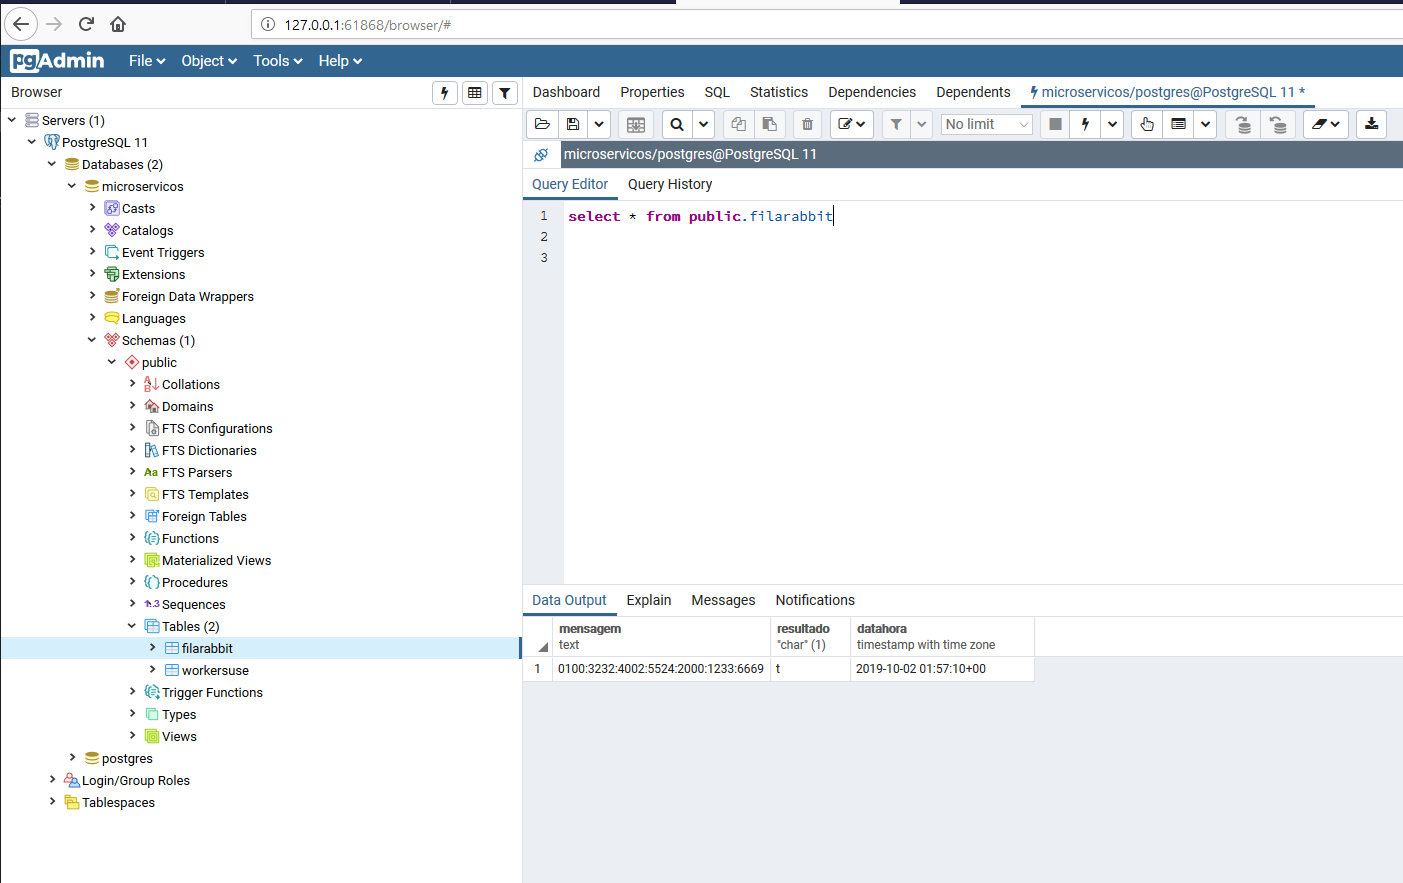Click View Data grid icon in Browser panel
Viewport: 1403px width, 883px height.
pos(475,93)
